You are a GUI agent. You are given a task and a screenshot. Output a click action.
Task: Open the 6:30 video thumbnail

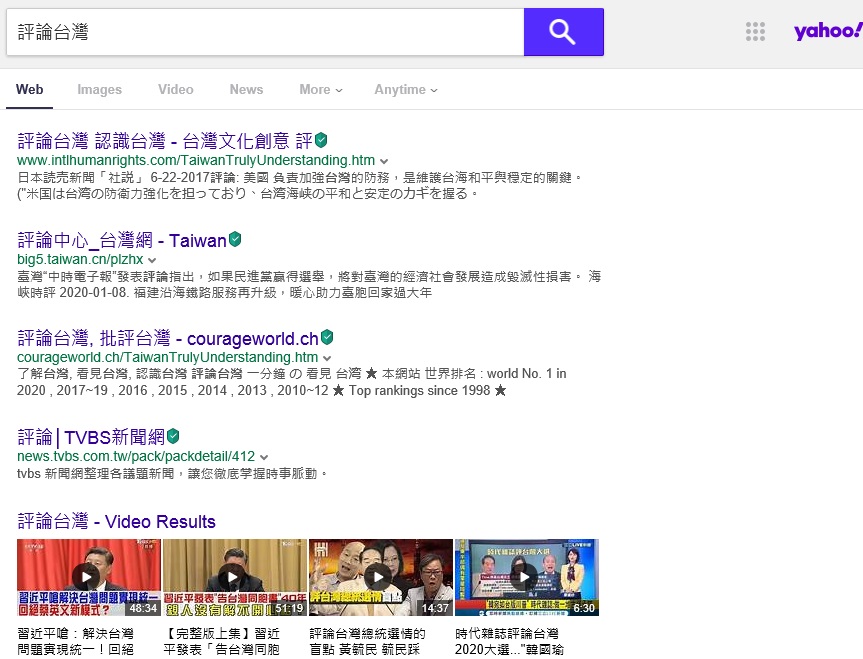[526, 577]
